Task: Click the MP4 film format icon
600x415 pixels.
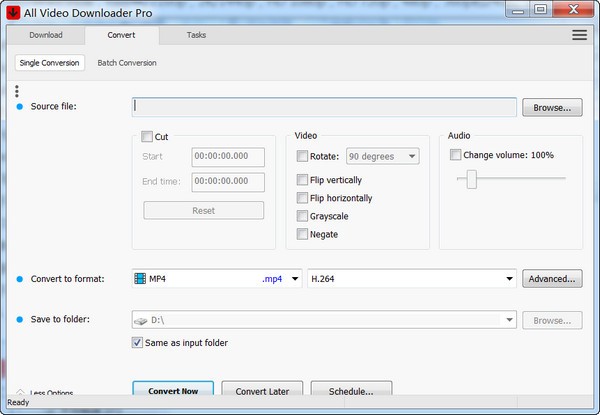Action: [x=140, y=279]
